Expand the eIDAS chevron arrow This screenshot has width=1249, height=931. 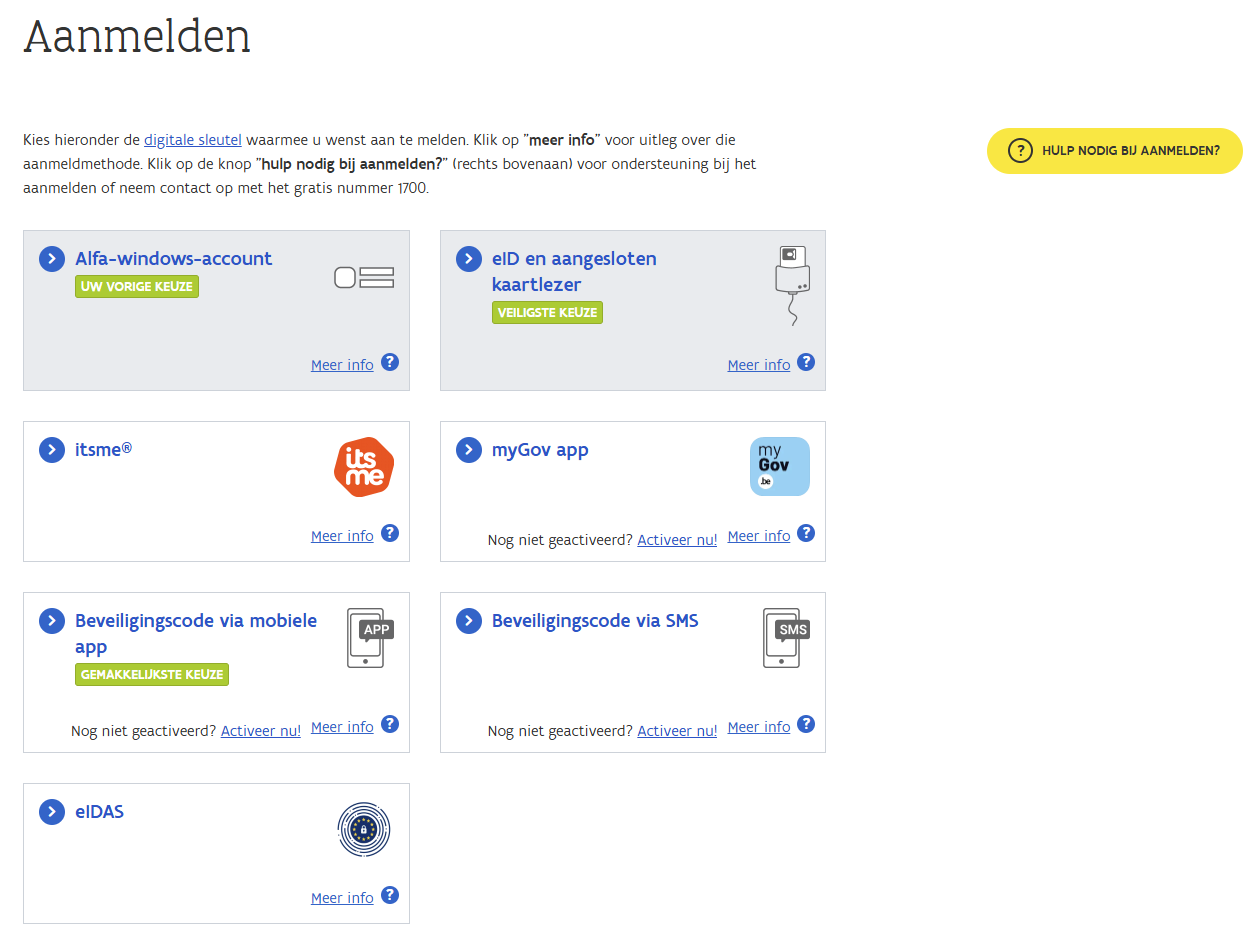click(x=52, y=812)
